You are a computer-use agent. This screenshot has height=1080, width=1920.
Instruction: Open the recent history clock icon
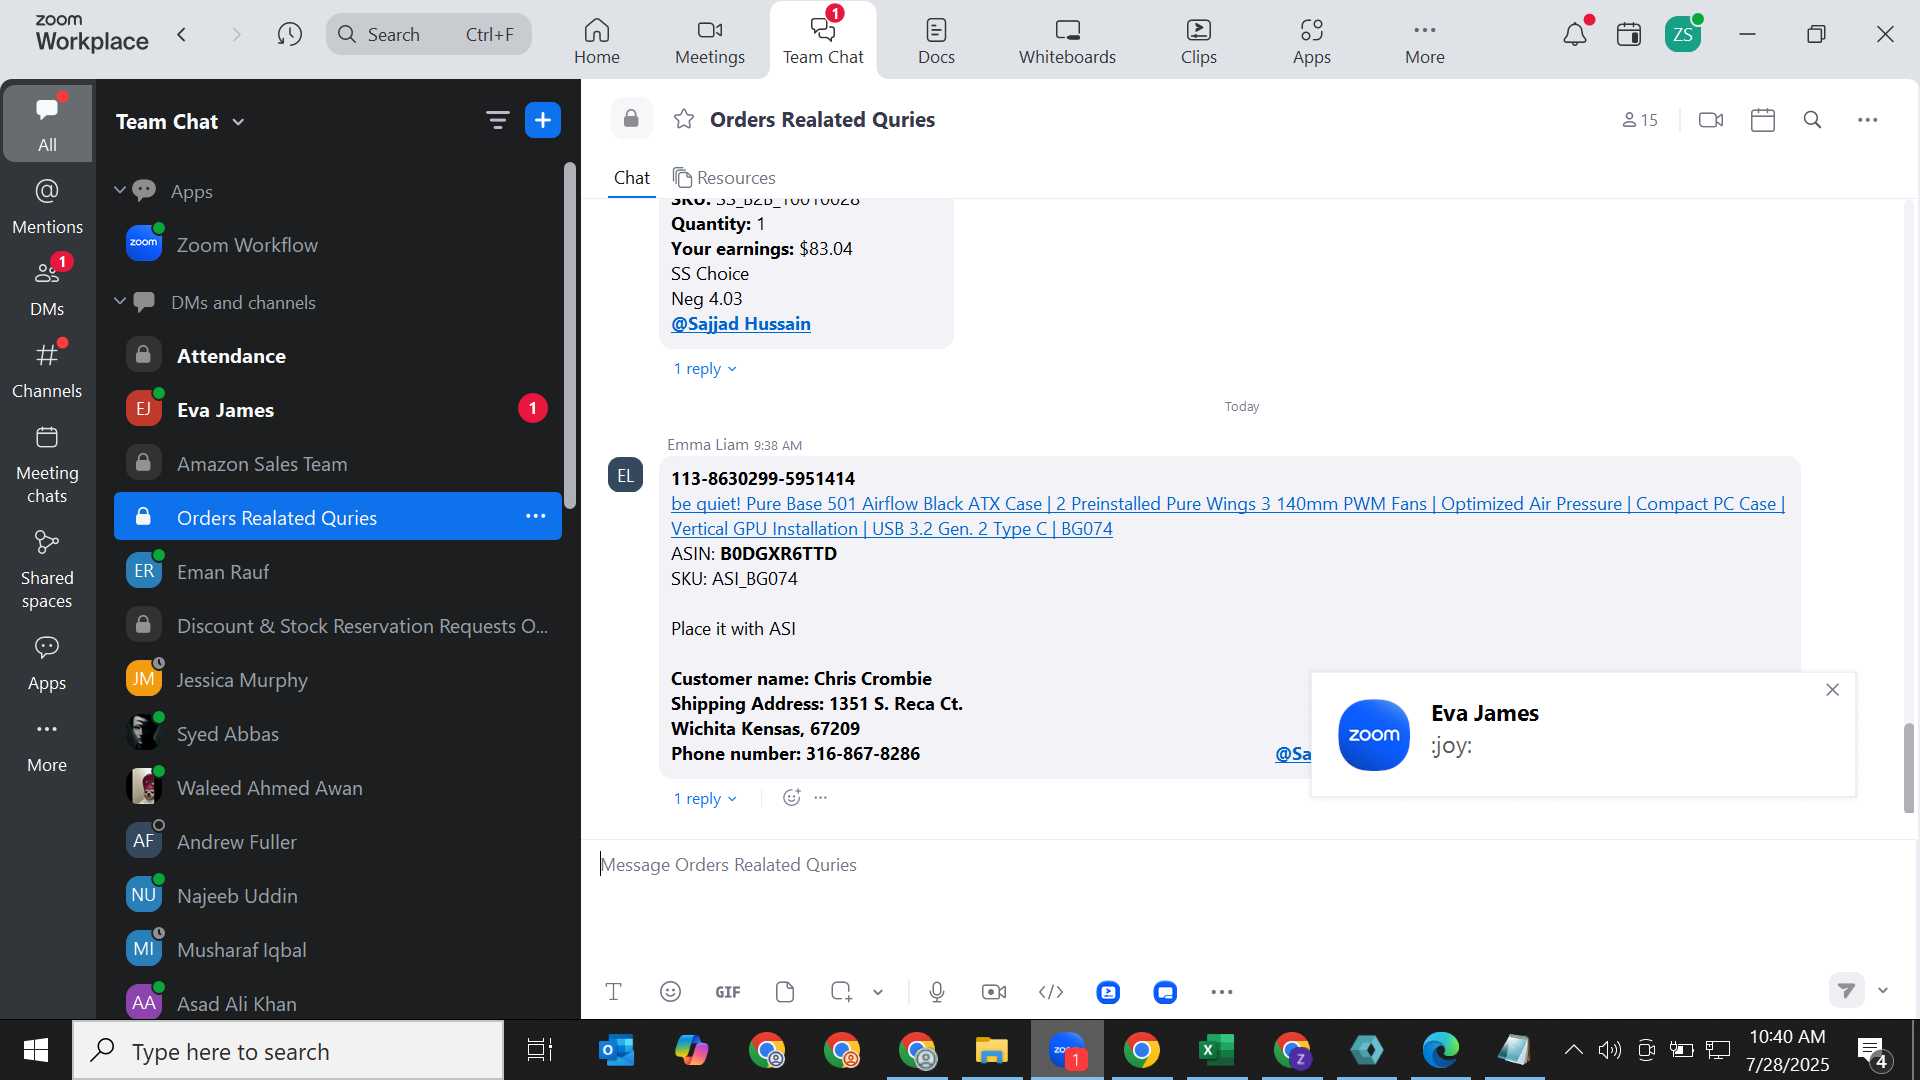pos(290,35)
